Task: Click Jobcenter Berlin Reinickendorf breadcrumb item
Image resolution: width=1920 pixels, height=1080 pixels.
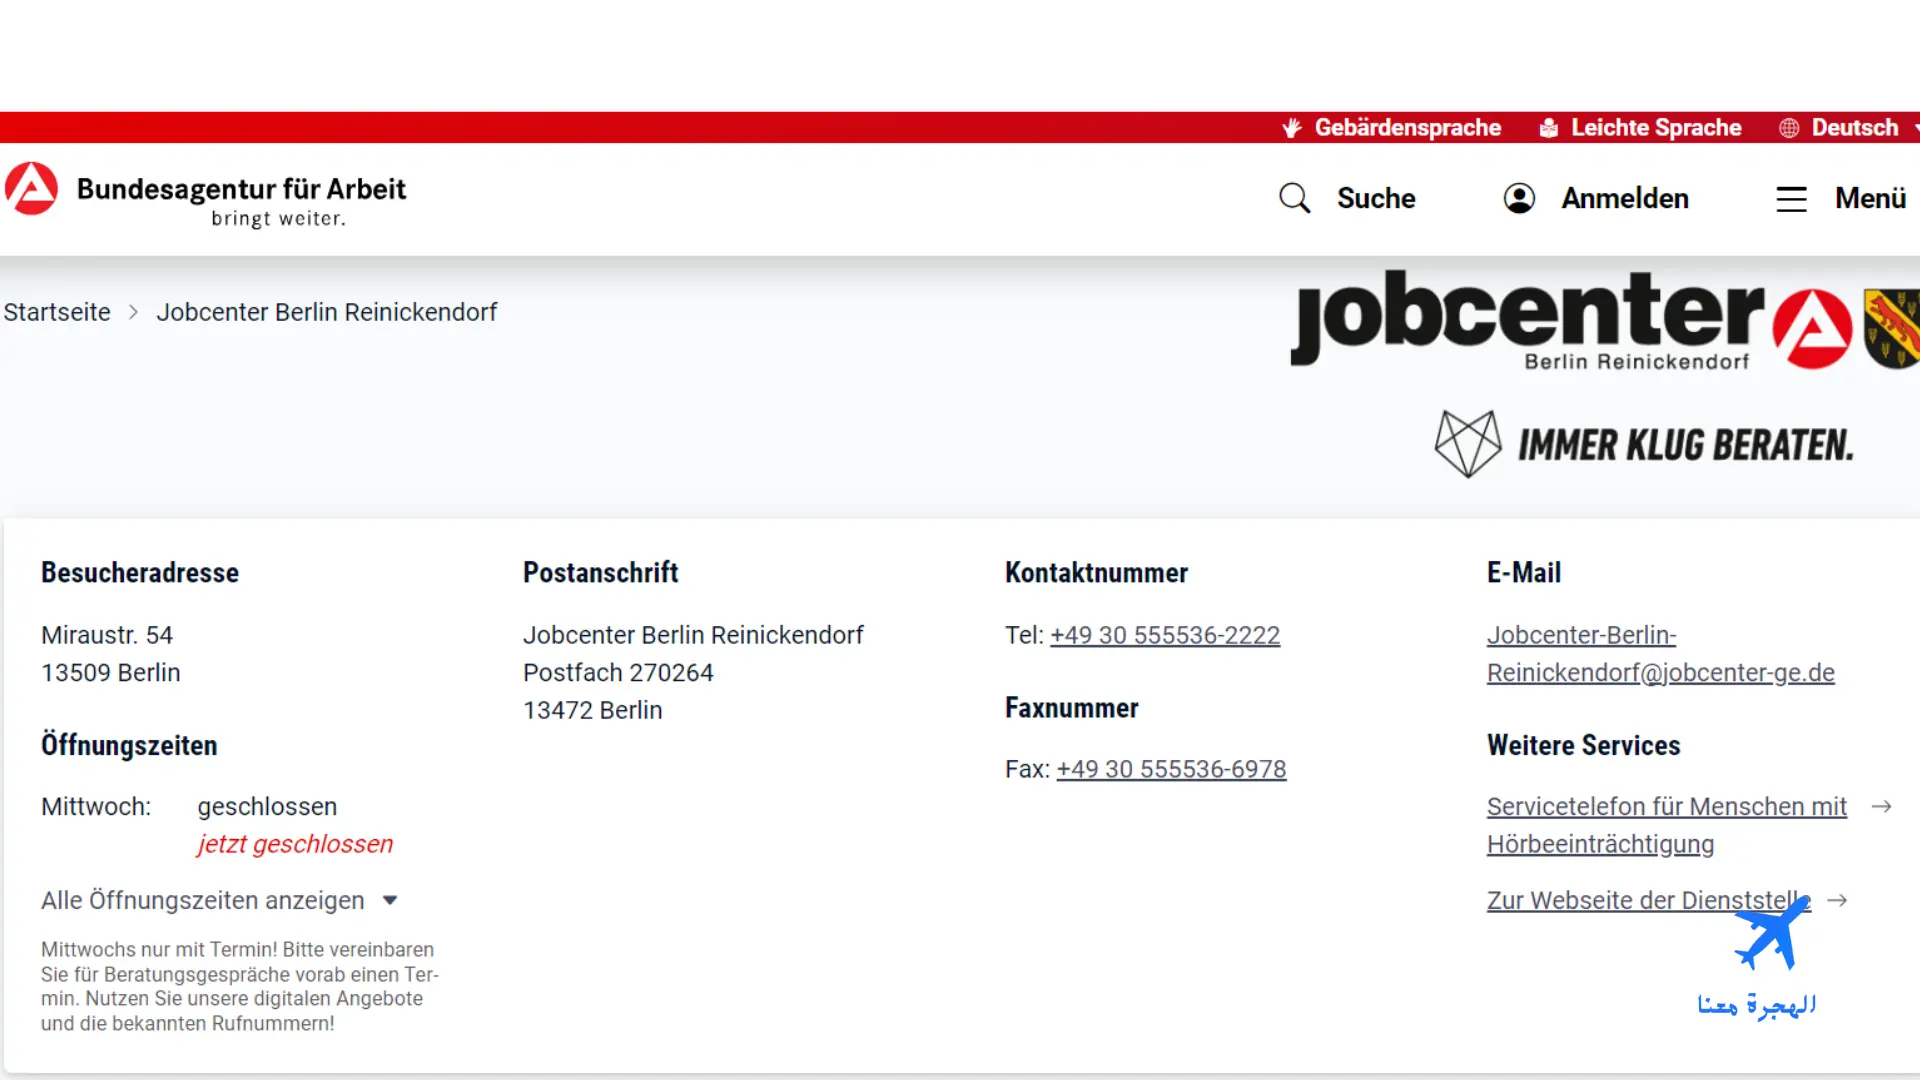Action: click(x=326, y=312)
